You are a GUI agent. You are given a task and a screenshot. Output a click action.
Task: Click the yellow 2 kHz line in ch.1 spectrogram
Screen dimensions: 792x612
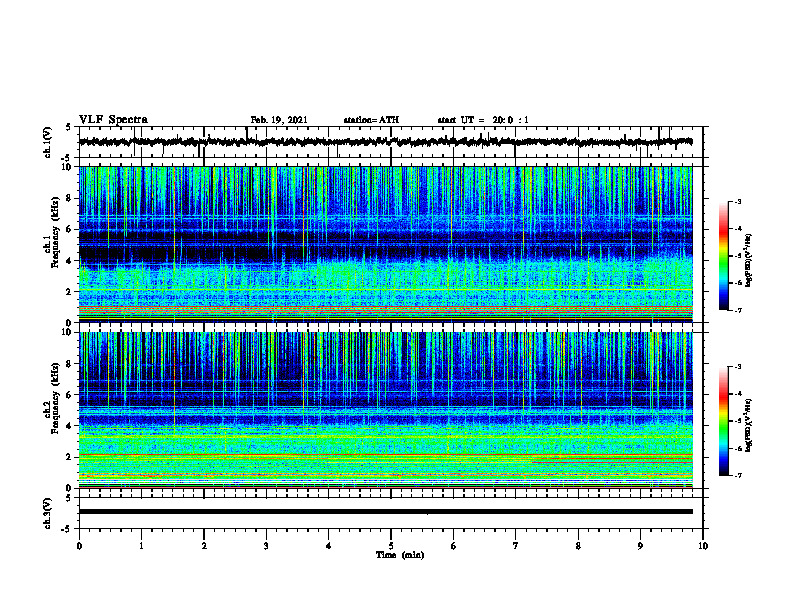click(x=385, y=289)
